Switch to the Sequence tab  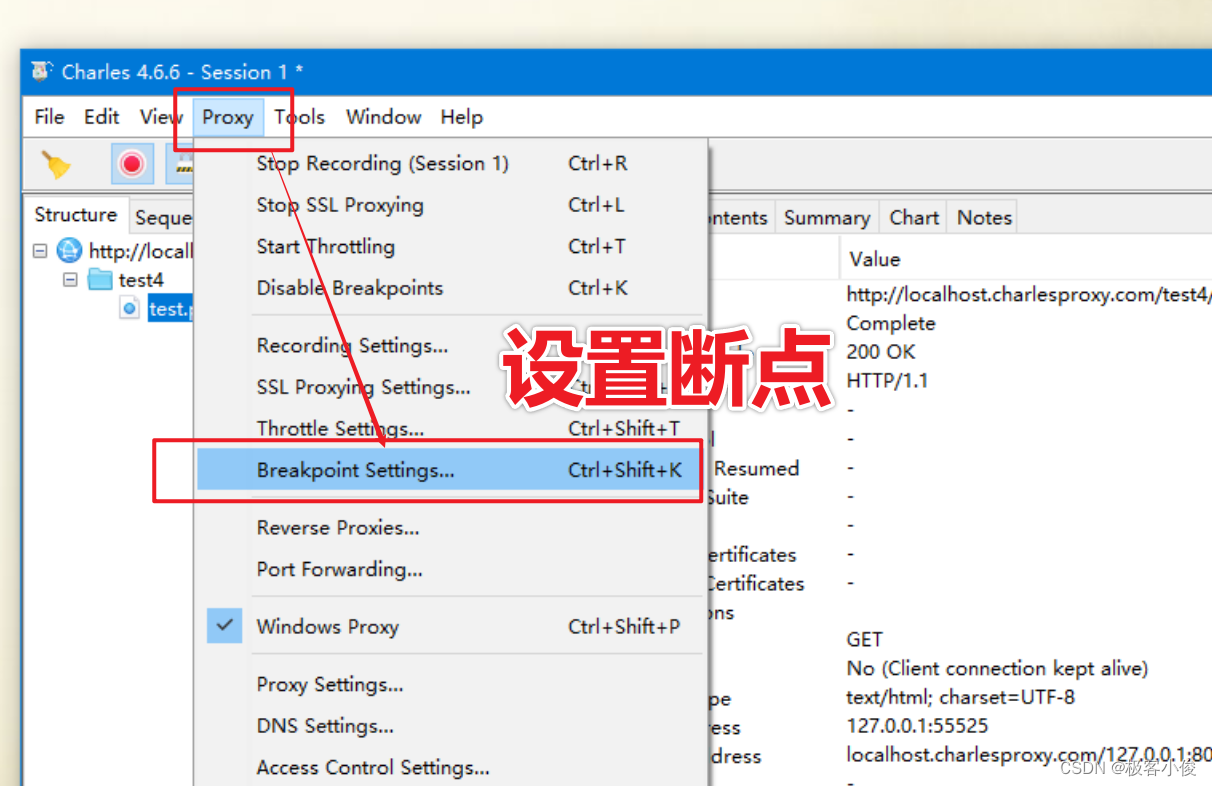click(162, 217)
